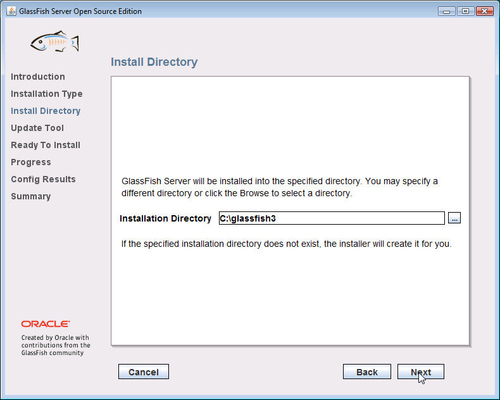Click the 'If the specified installation directory' note
Screen dimensions: 500x400
[x=286, y=244]
